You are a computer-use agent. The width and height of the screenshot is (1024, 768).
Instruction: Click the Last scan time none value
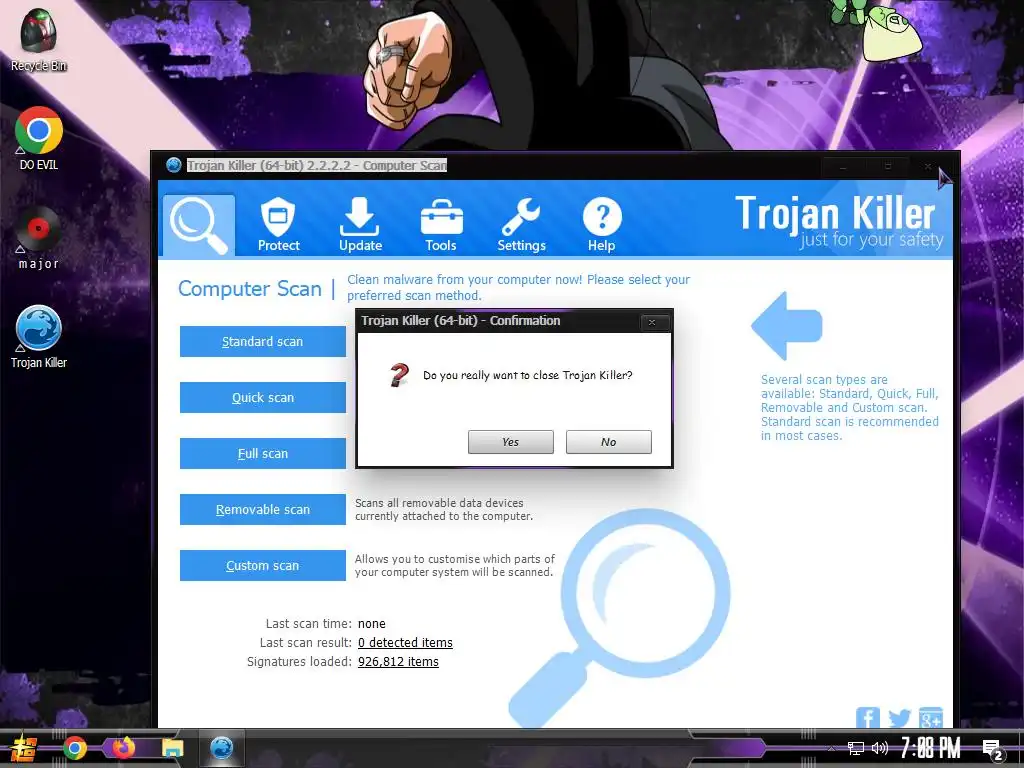372,624
